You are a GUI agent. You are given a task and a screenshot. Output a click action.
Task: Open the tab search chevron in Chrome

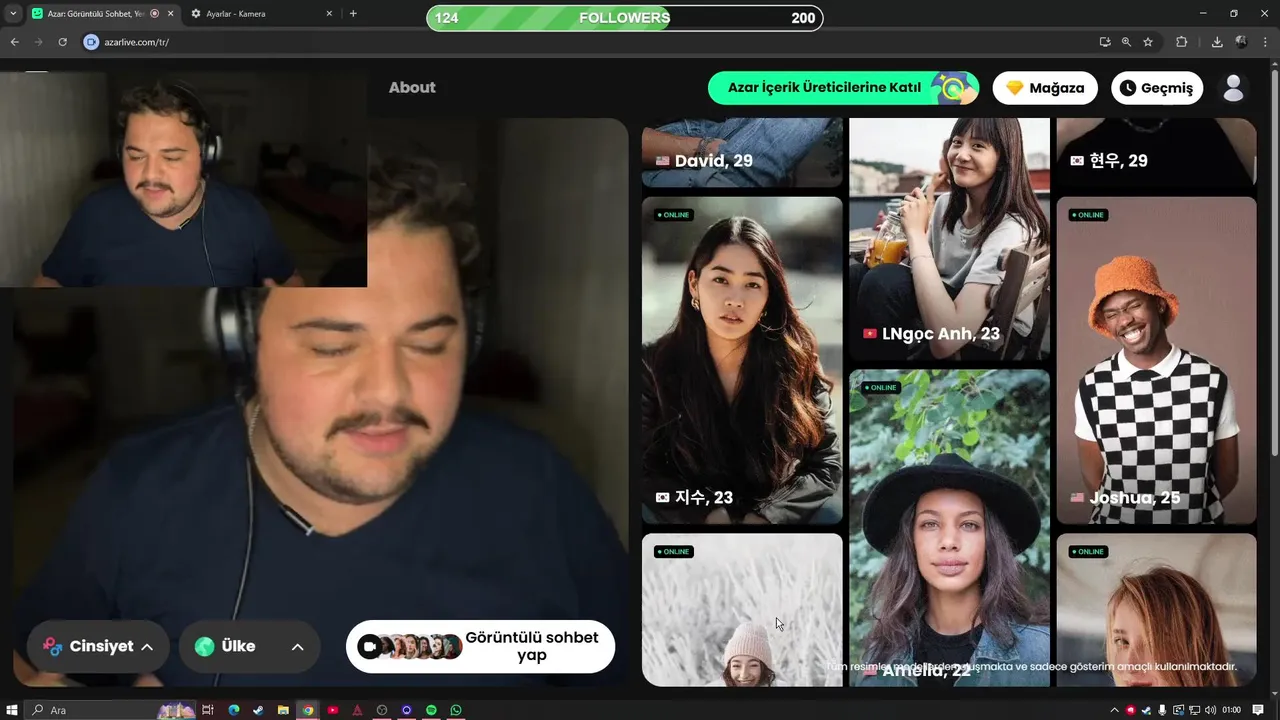point(13,14)
